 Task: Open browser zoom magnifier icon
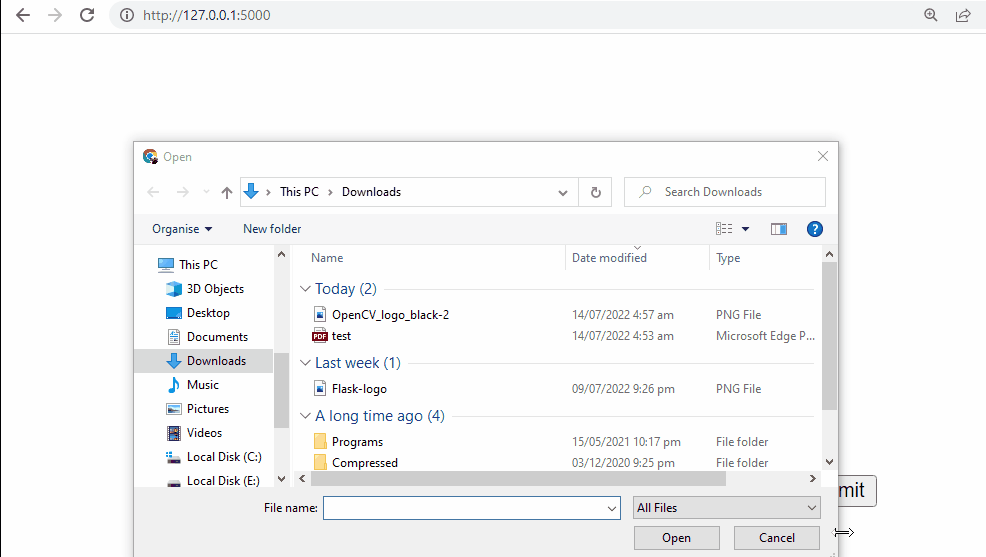pyautogui.click(x=931, y=15)
